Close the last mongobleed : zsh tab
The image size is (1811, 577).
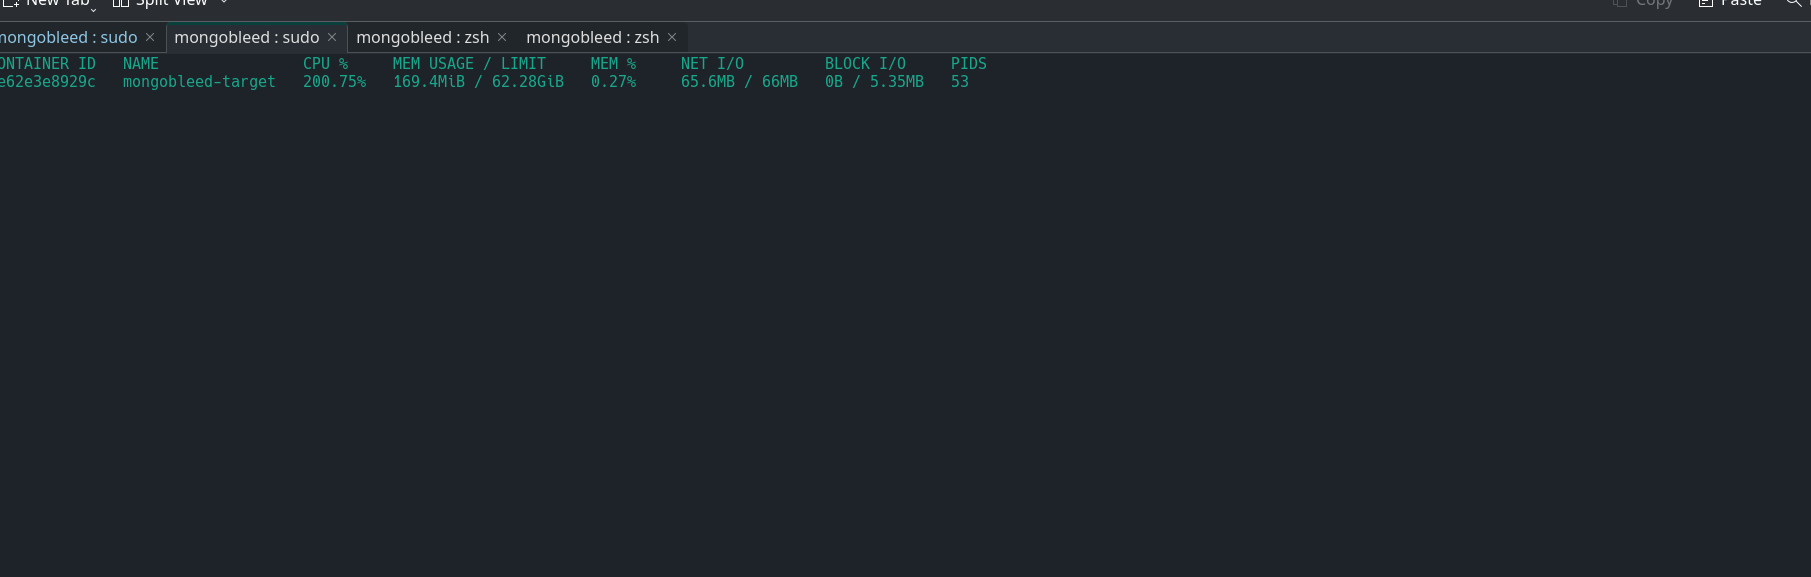coord(672,38)
